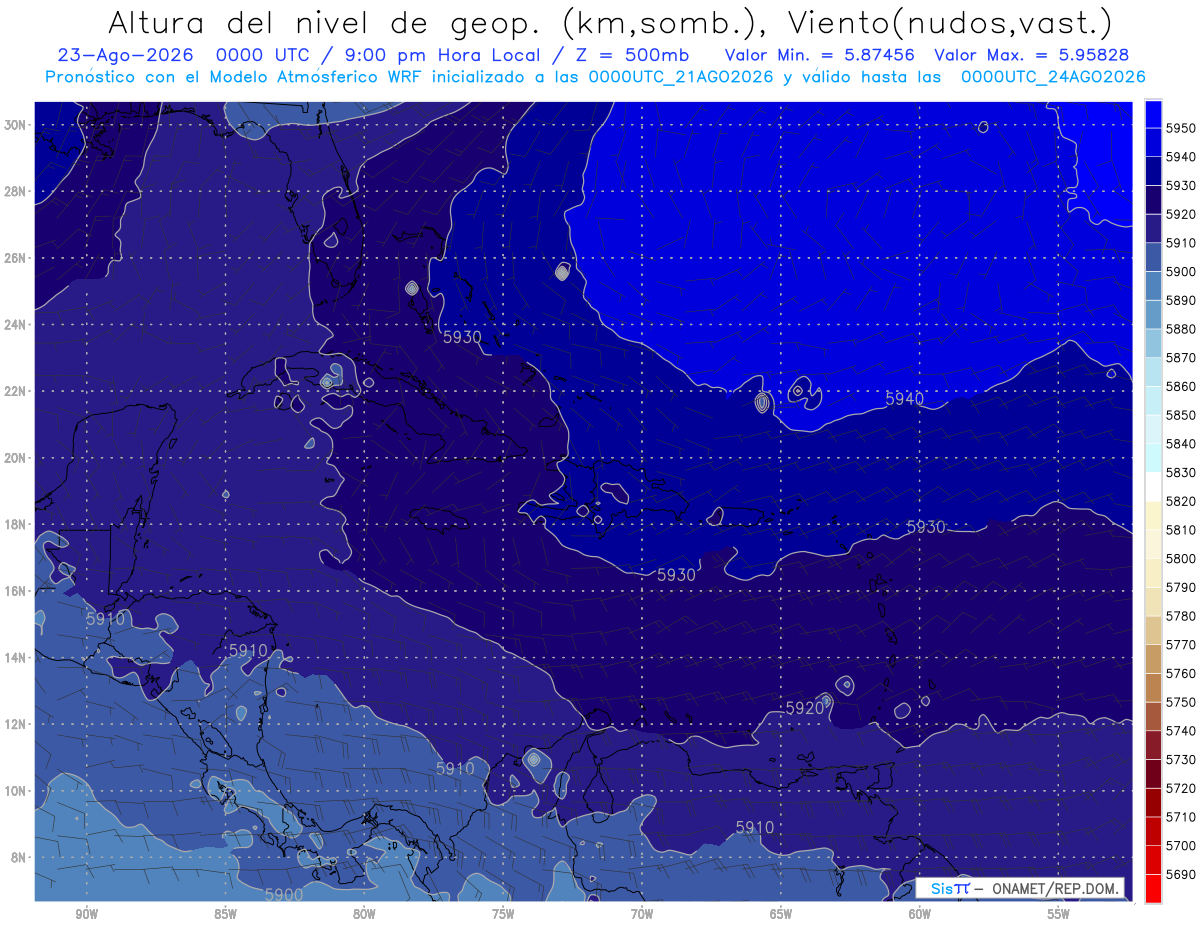Click the brightest blue legend swatch above 5950
The image size is (1200, 927).
1153,114
